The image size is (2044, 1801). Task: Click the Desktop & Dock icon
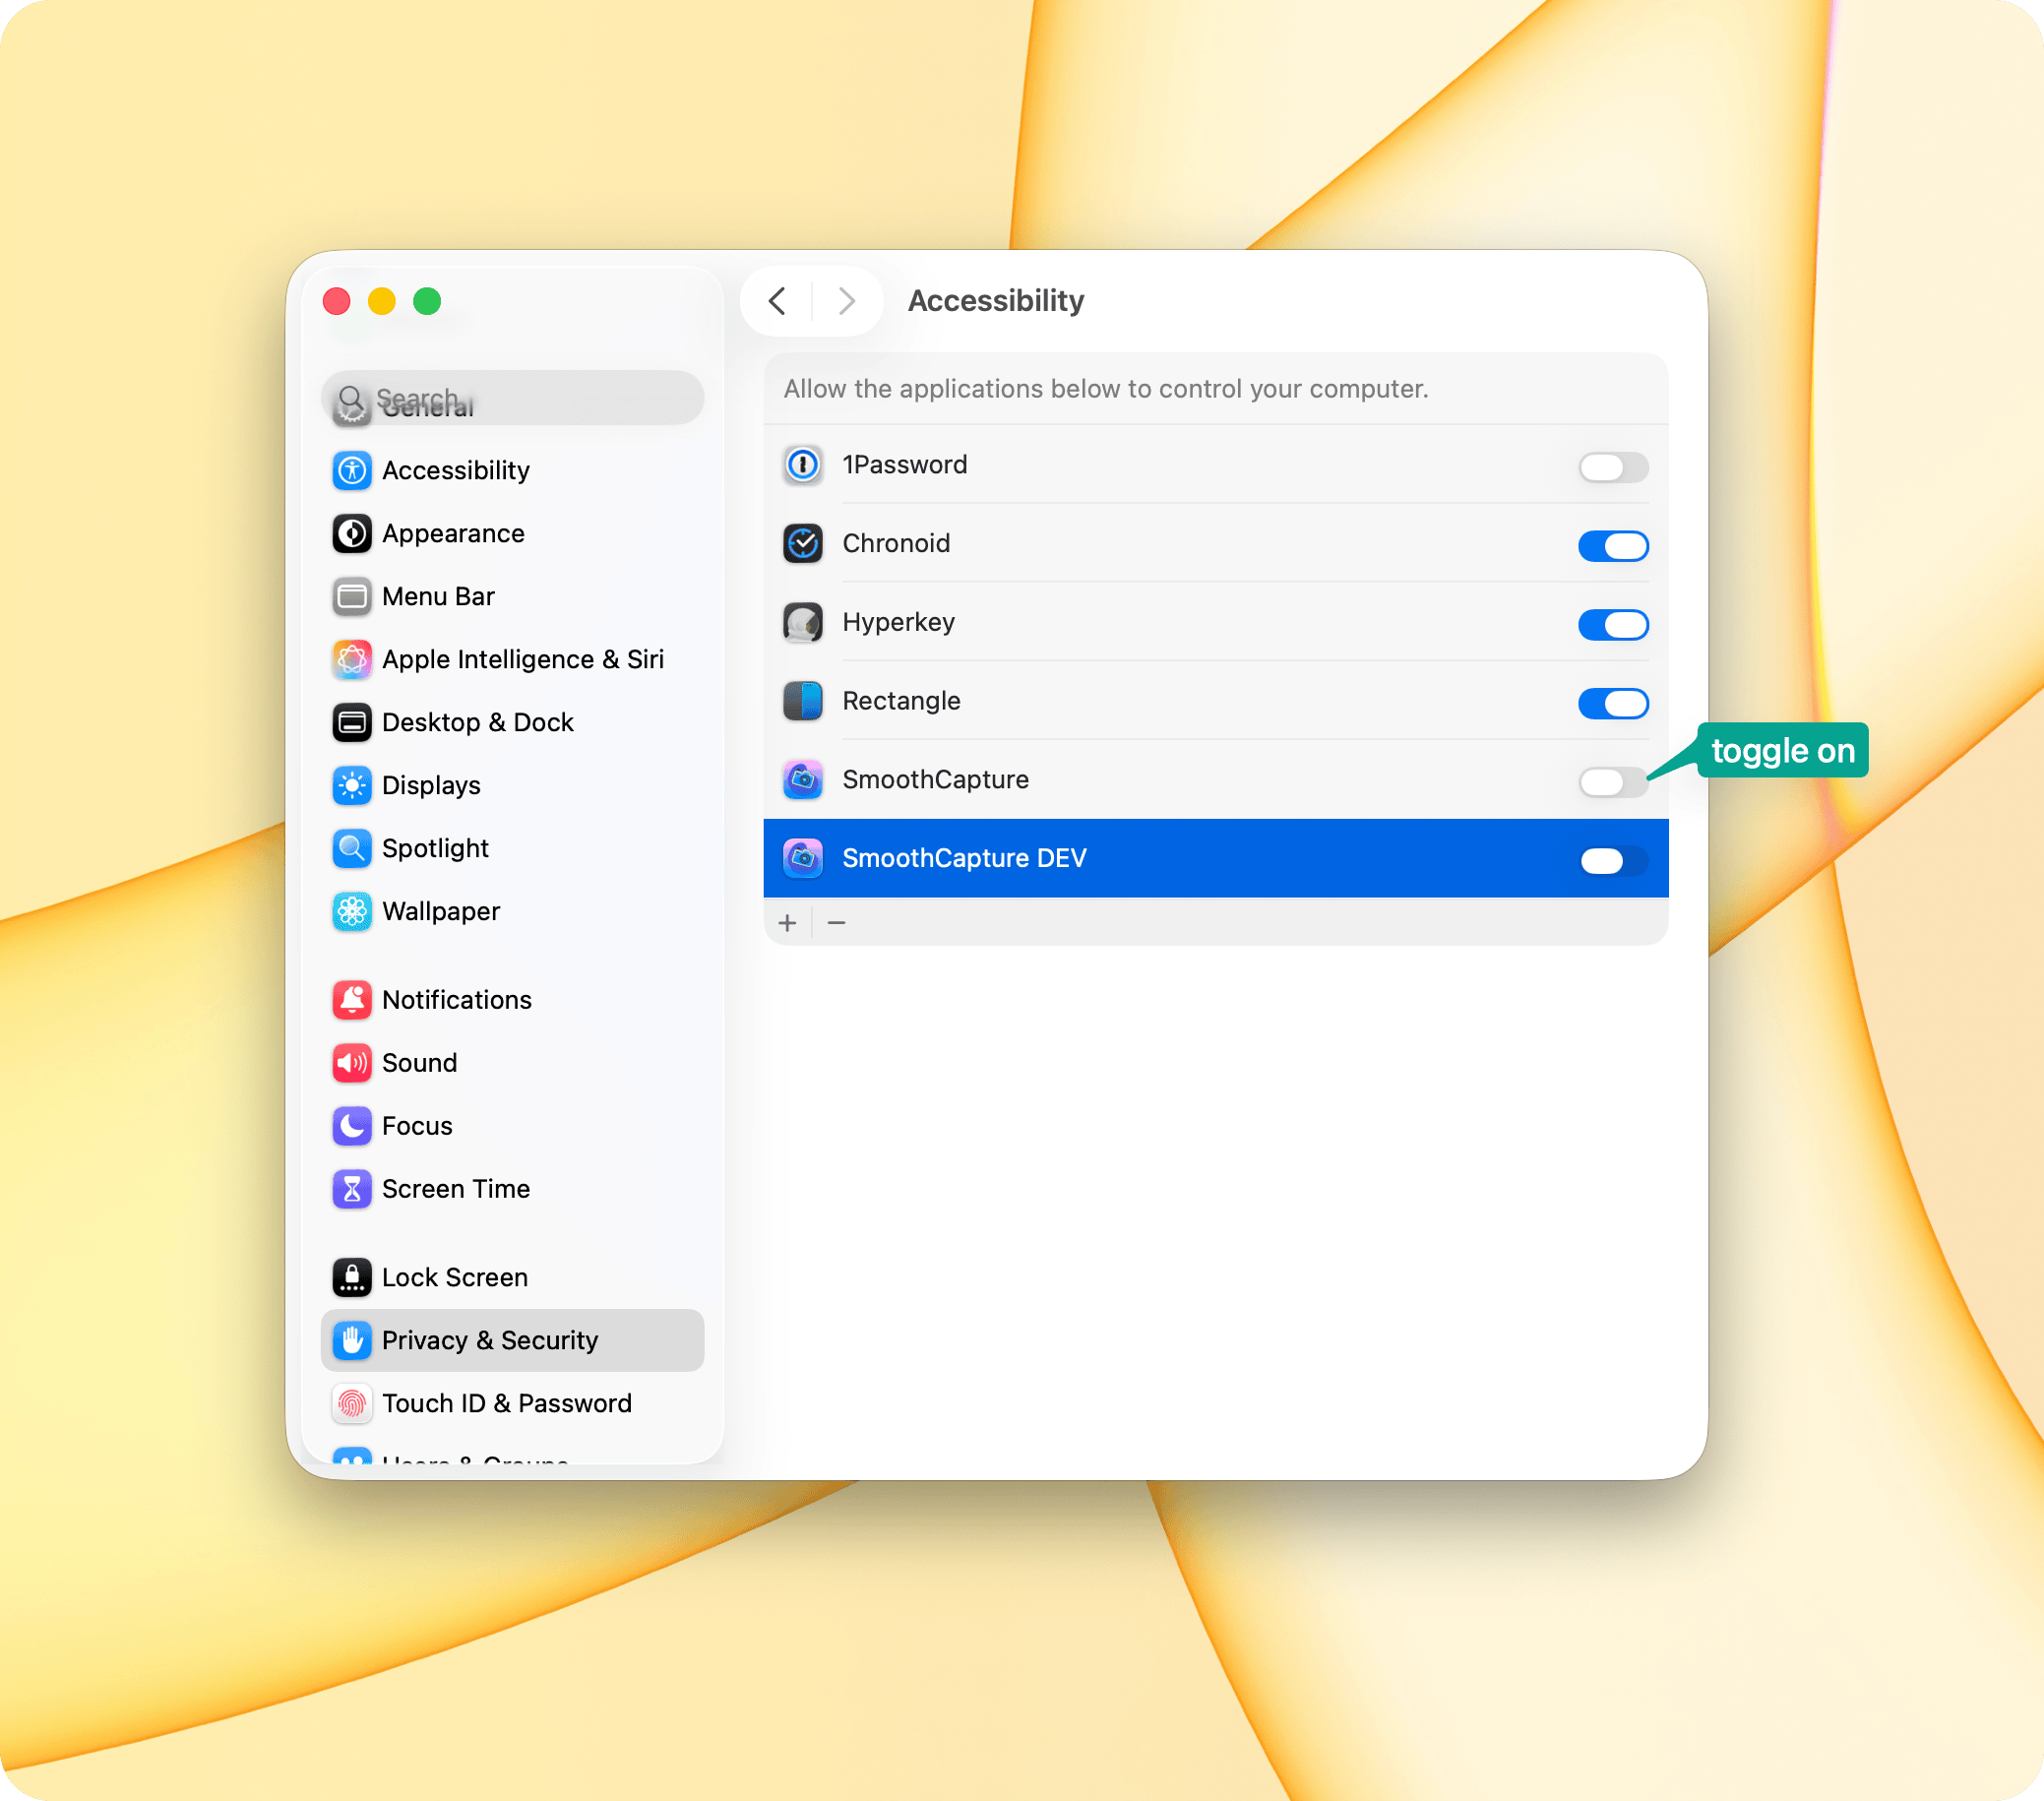click(x=352, y=722)
